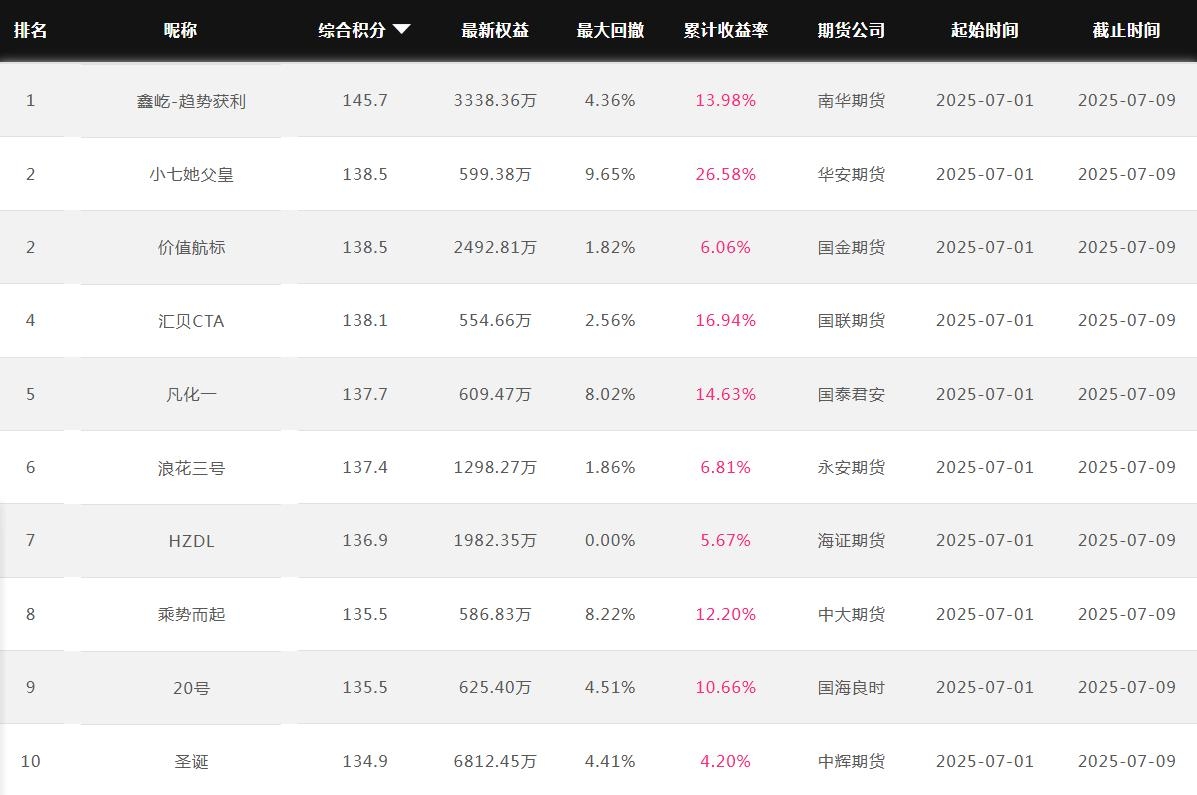The height and width of the screenshot is (795, 1197).
Task: Select futures company 国联期货
Action: (x=851, y=320)
